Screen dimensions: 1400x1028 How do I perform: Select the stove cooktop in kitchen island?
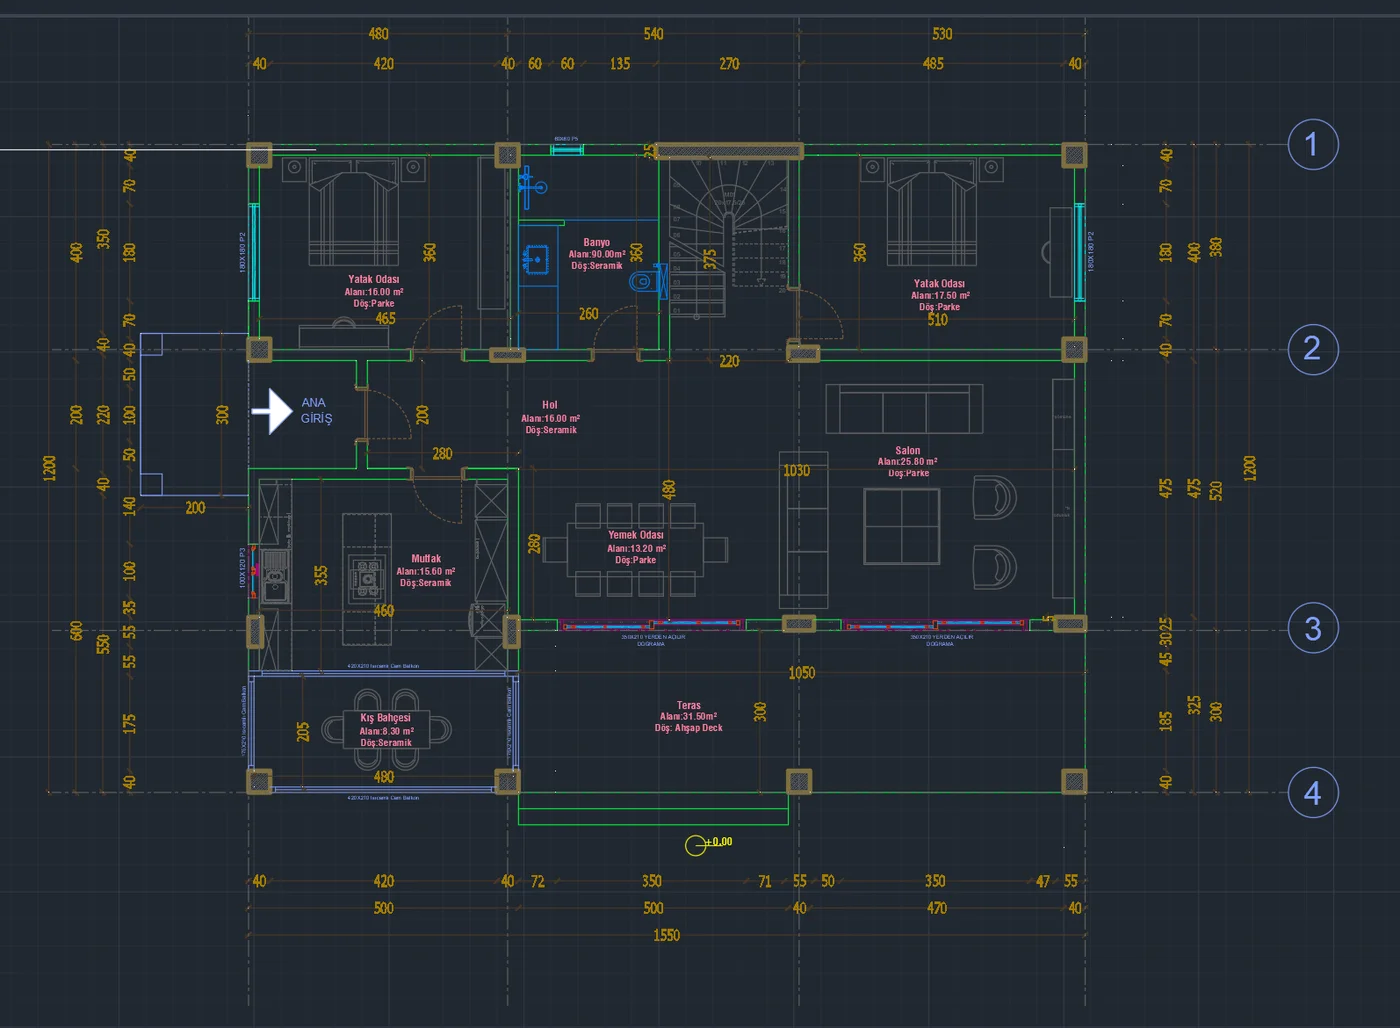(x=367, y=578)
